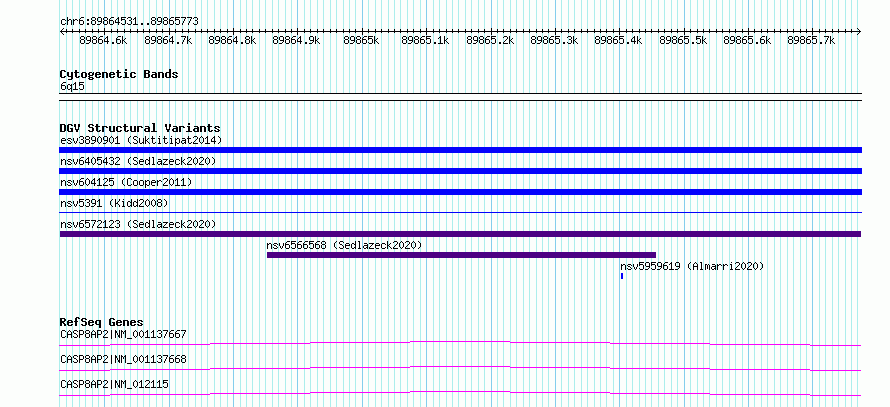Select the nsv6572123 purple variant bar
The image size is (890, 407).
click(x=460, y=234)
